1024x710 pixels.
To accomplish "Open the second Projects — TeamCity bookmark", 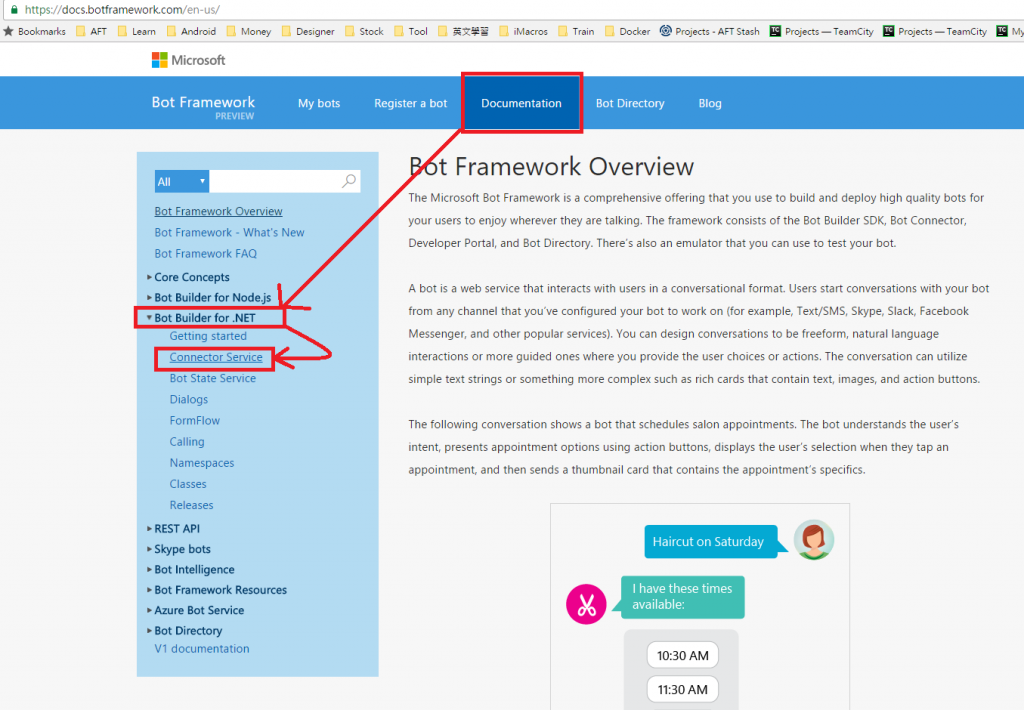I will point(935,31).
